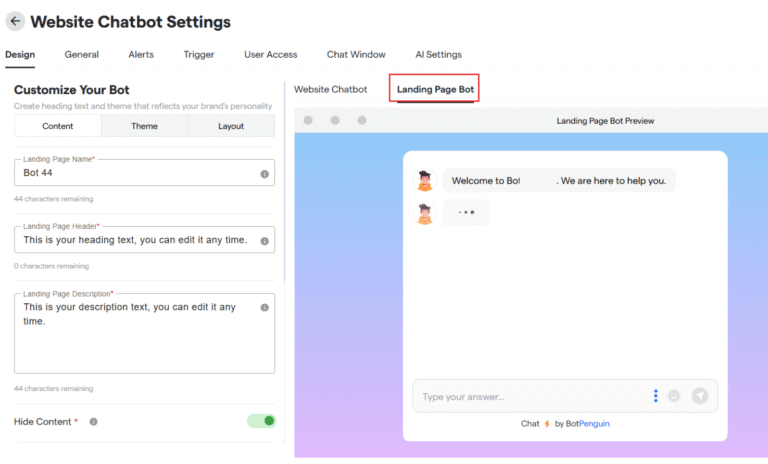
Task: Switch to the General tab
Action: pos(81,54)
